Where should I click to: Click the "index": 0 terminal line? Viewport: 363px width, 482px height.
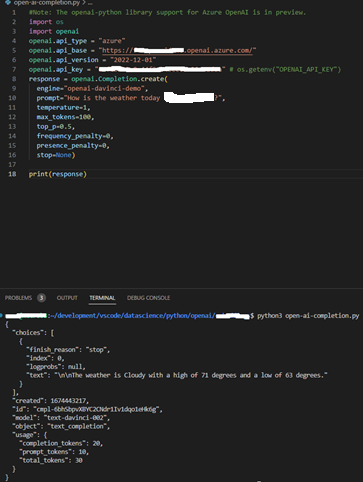click(x=45, y=358)
